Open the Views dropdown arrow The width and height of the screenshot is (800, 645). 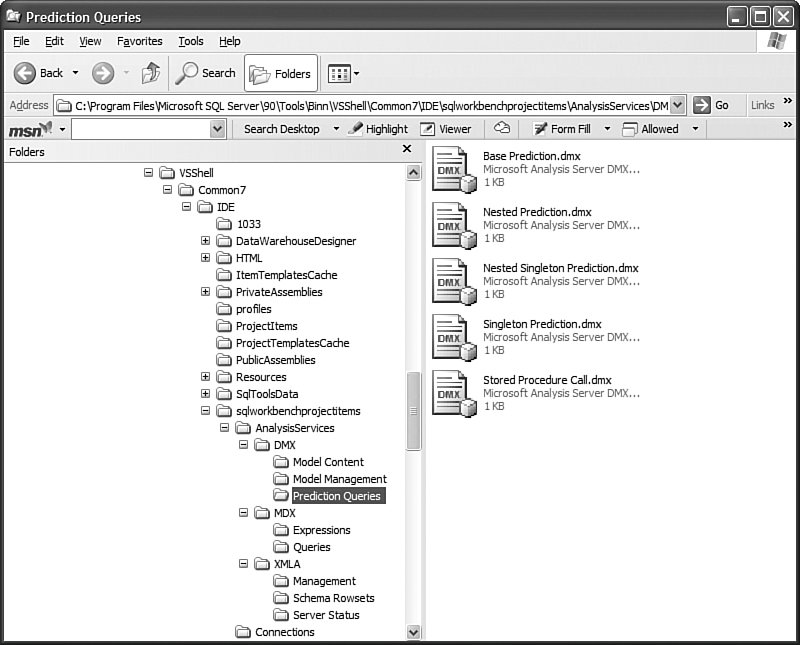click(x=357, y=74)
